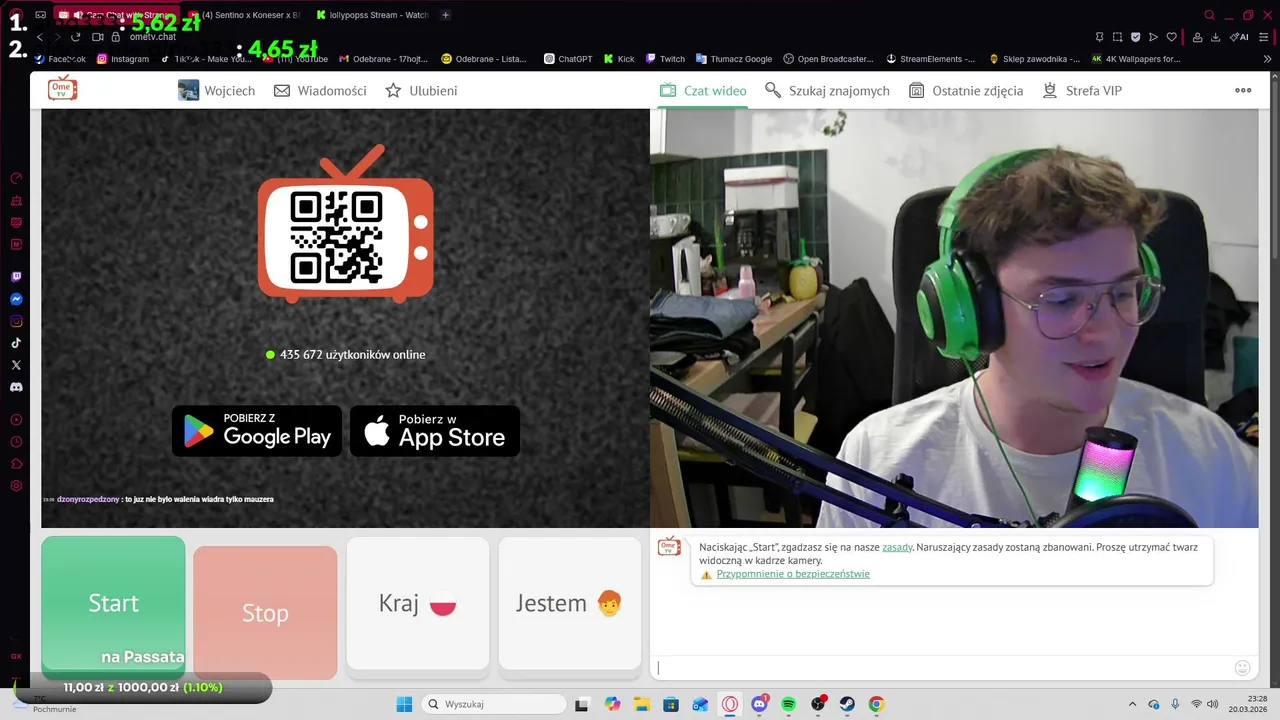1280x720 pixels.
Task: Open the browser AI assistant icon
Action: coord(1240,37)
